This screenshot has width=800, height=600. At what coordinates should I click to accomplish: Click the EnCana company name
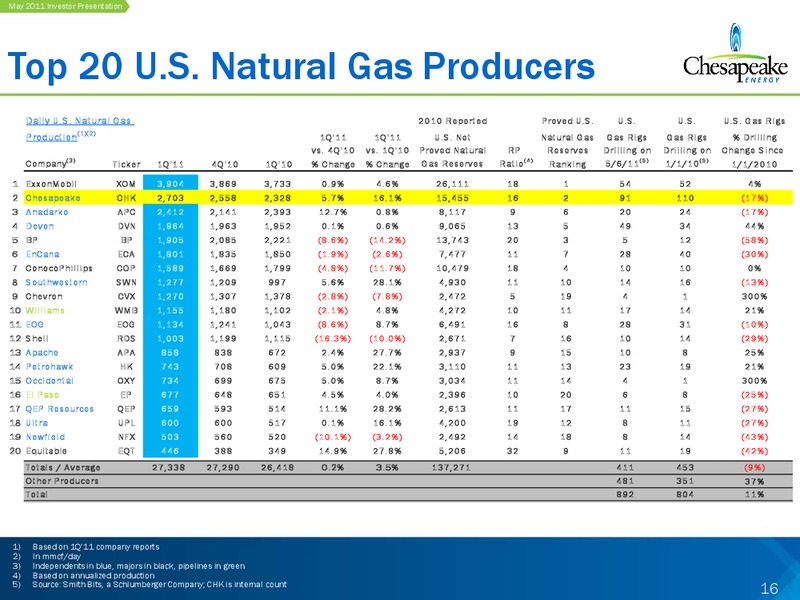(42, 254)
